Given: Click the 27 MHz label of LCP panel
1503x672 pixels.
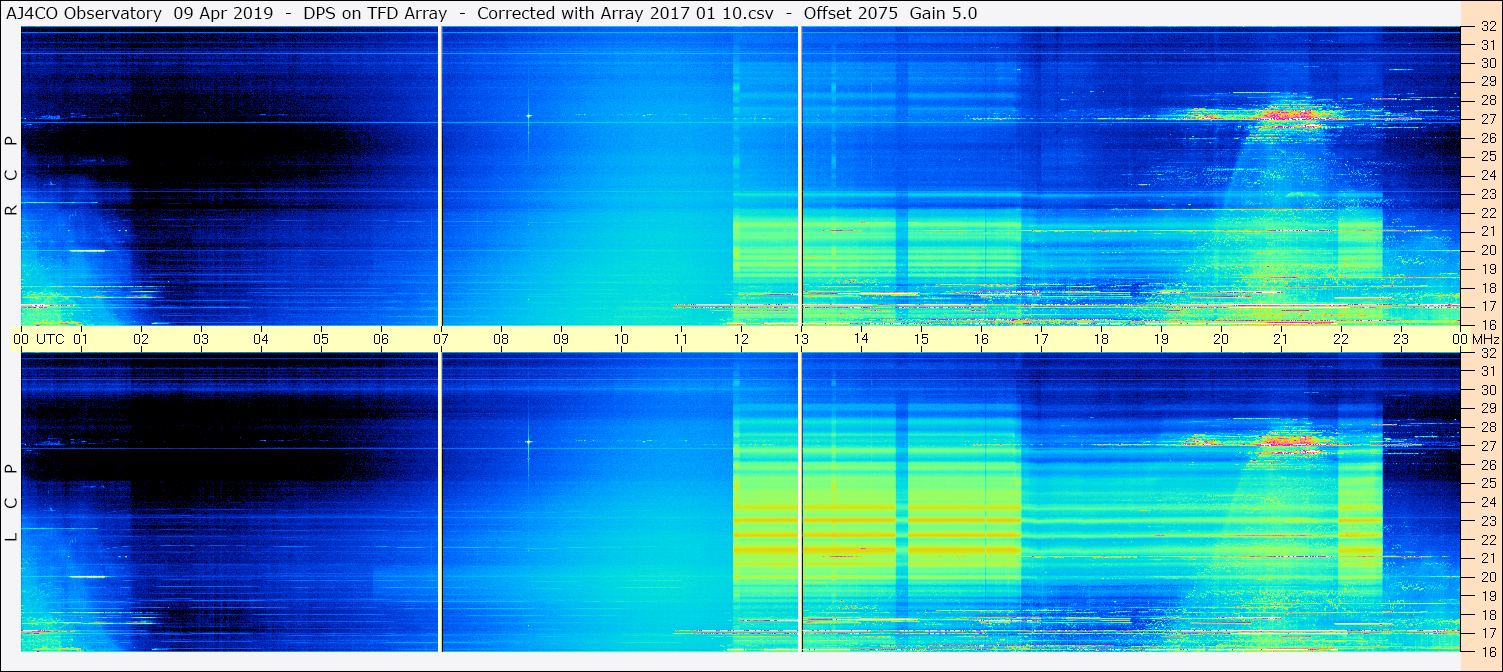Looking at the screenshot, I should (1488, 446).
